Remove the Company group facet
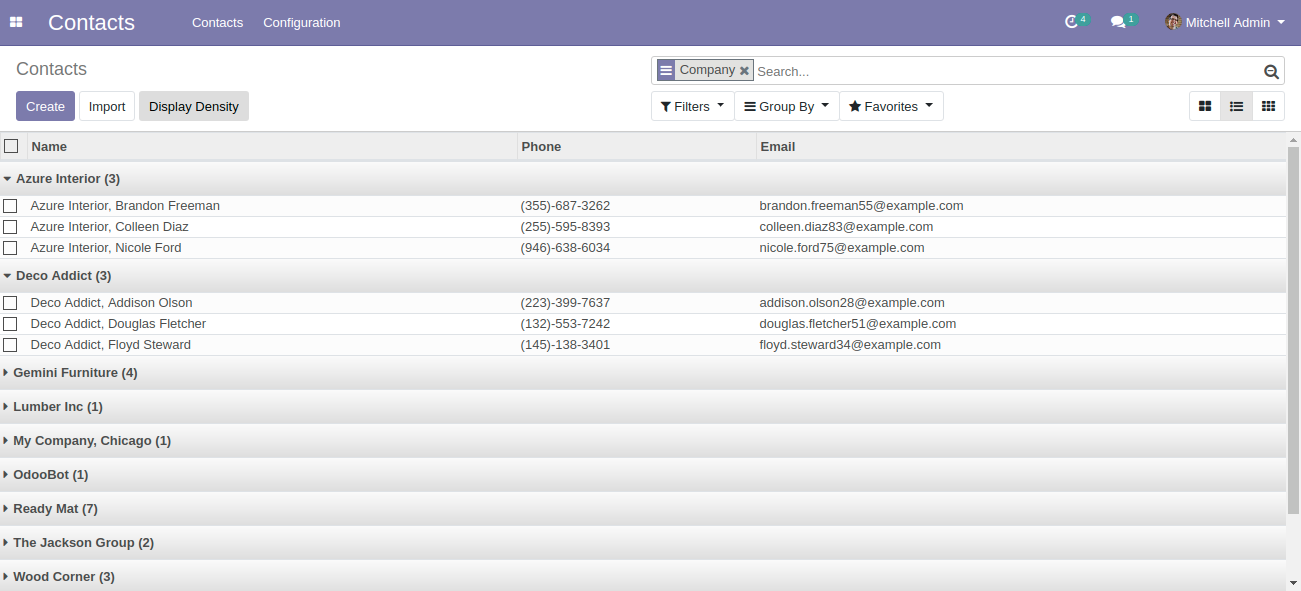Viewport: 1301px width, 591px height. pyautogui.click(x=744, y=70)
